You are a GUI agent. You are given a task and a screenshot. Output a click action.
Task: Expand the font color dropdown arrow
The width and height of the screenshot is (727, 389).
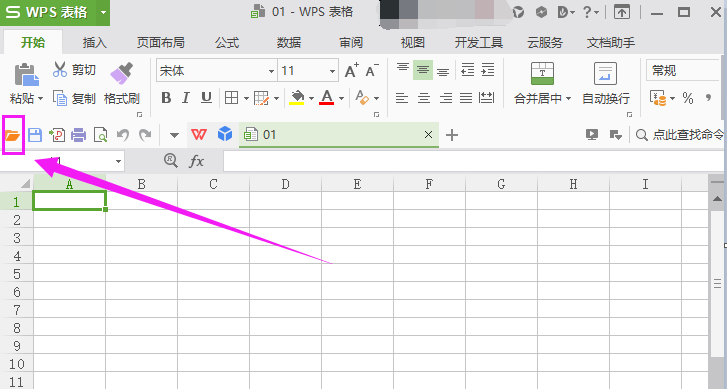click(341, 98)
